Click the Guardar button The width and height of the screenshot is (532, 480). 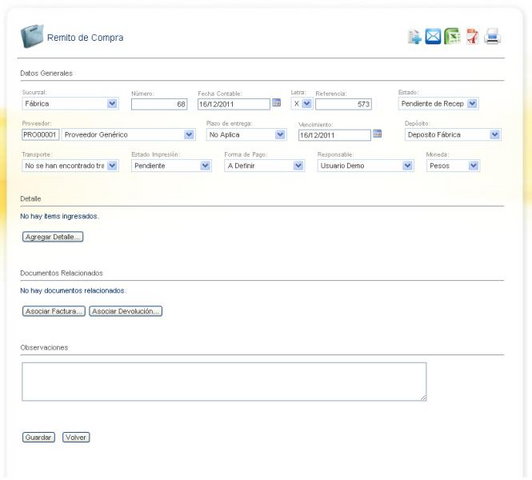(x=38, y=437)
